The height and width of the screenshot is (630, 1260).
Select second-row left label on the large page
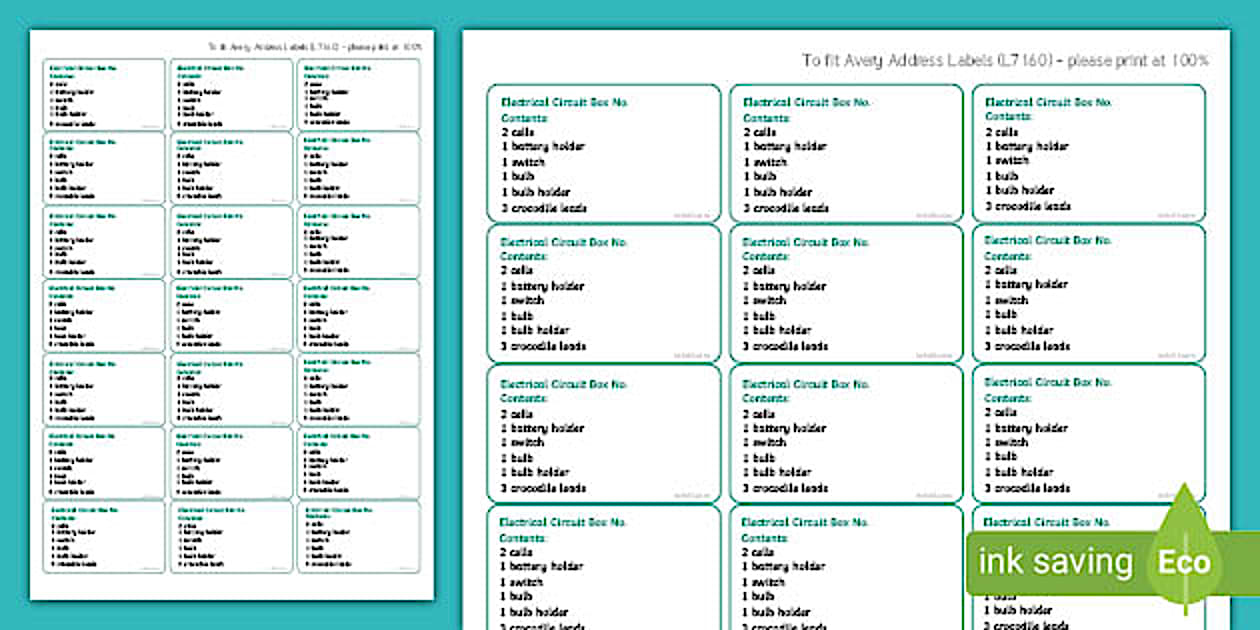click(x=603, y=293)
